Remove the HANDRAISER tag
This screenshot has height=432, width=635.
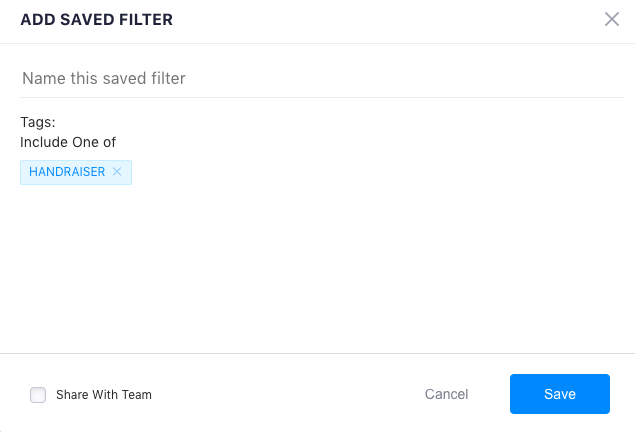117,172
